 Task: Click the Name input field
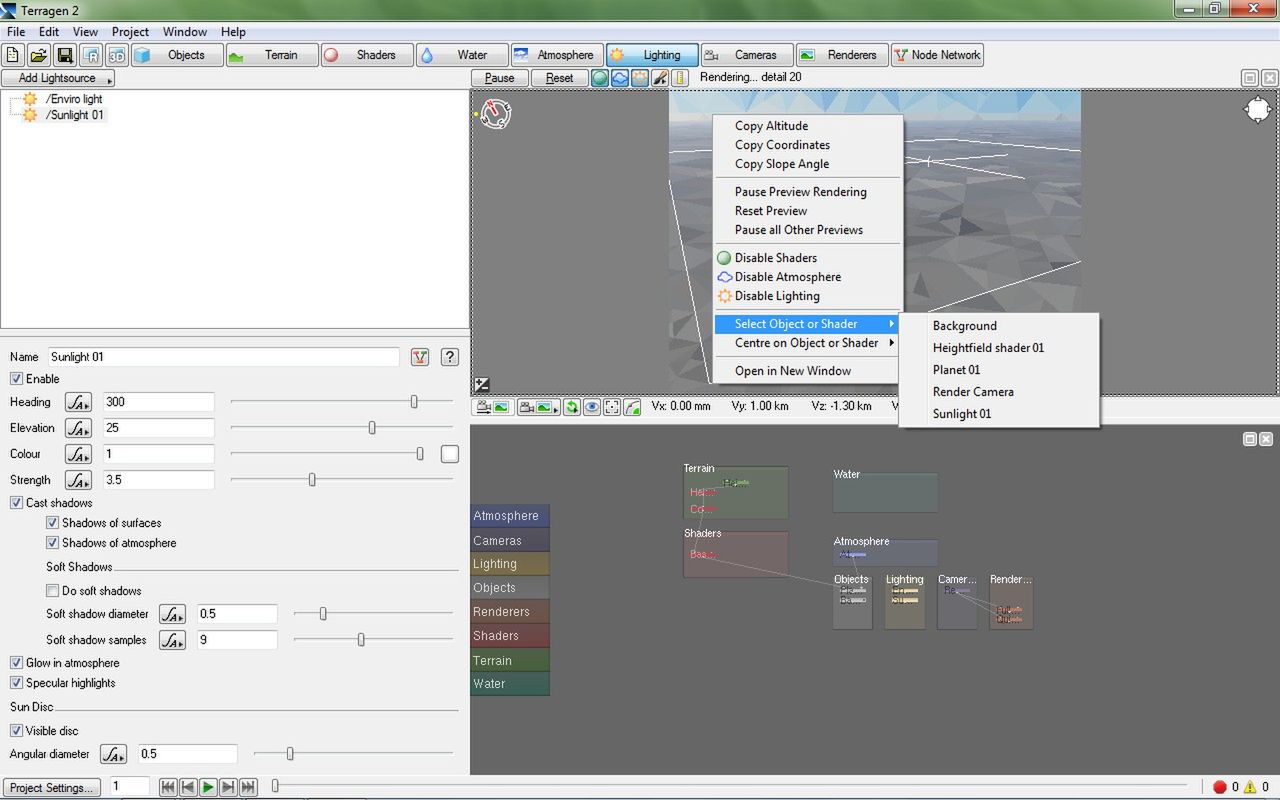[224, 357]
